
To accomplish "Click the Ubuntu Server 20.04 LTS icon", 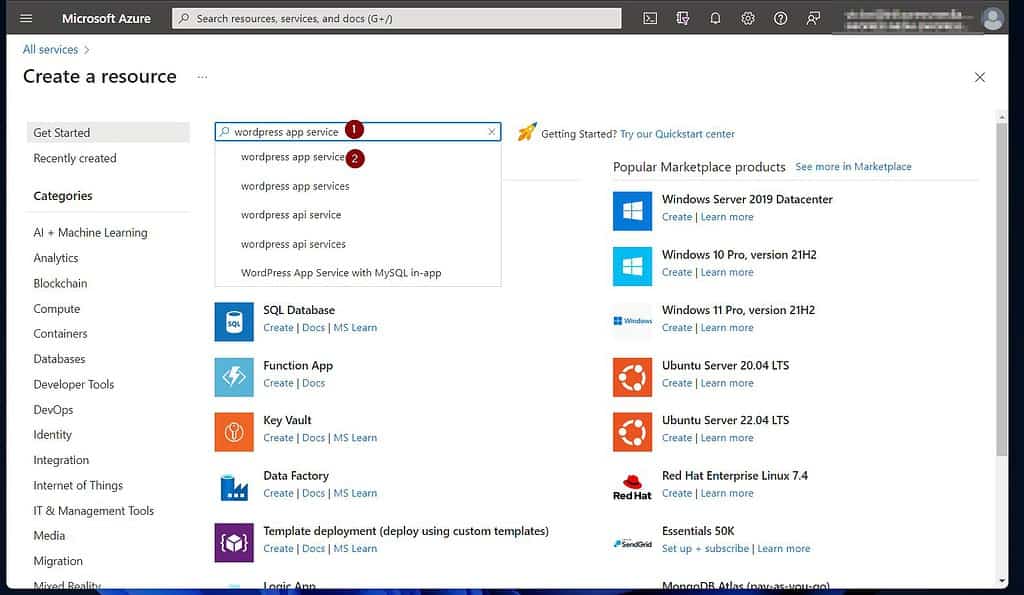I will [632, 377].
